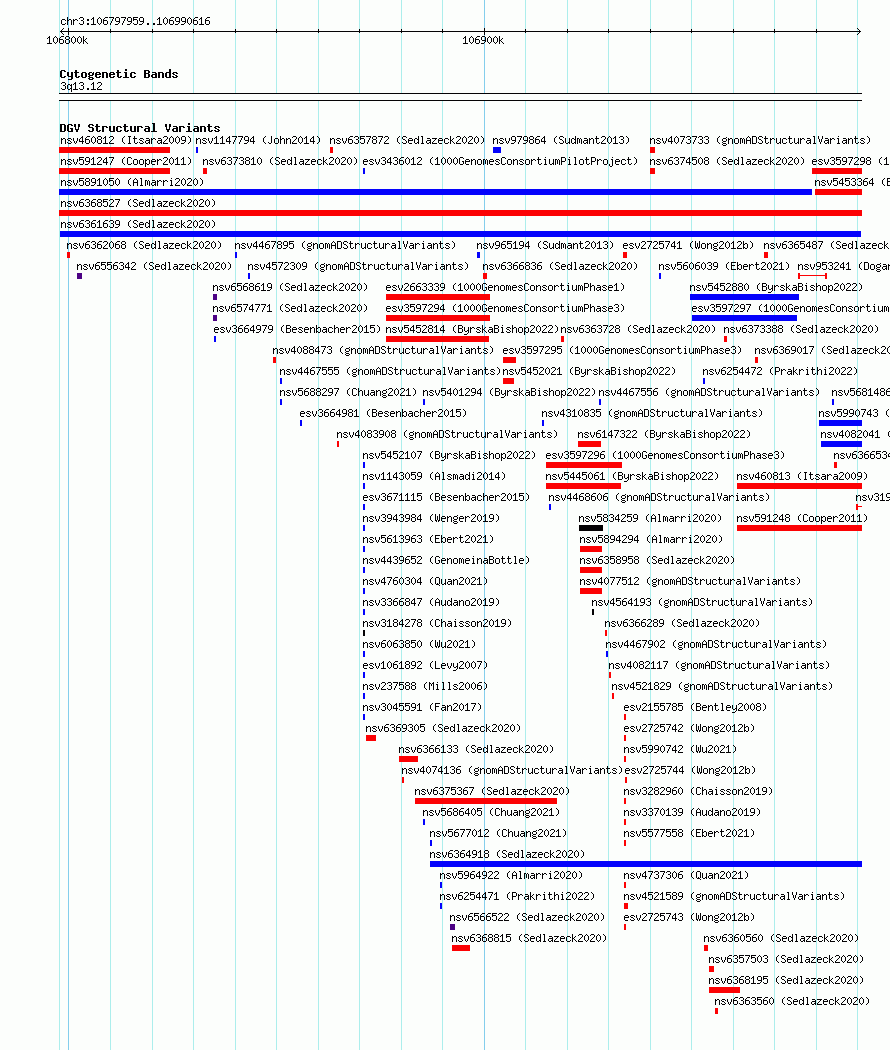Click nsv6363728 (Sedlazeck2020) label
The width and height of the screenshot is (890, 1050).
(x=638, y=329)
